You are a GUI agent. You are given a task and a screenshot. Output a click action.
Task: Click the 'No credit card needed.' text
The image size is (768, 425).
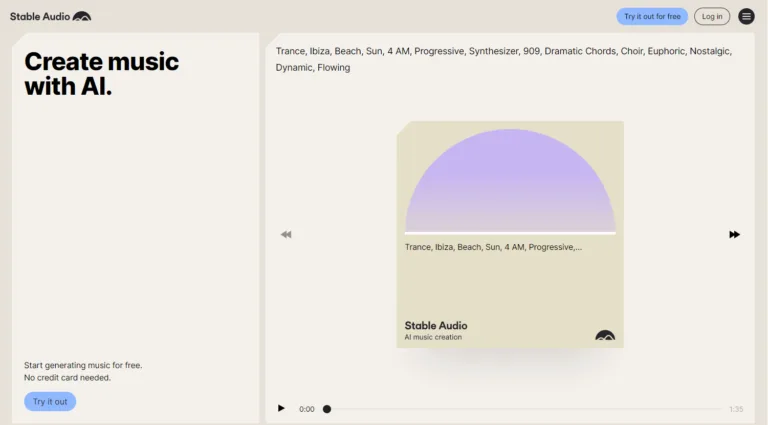pyautogui.click(x=67, y=378)
